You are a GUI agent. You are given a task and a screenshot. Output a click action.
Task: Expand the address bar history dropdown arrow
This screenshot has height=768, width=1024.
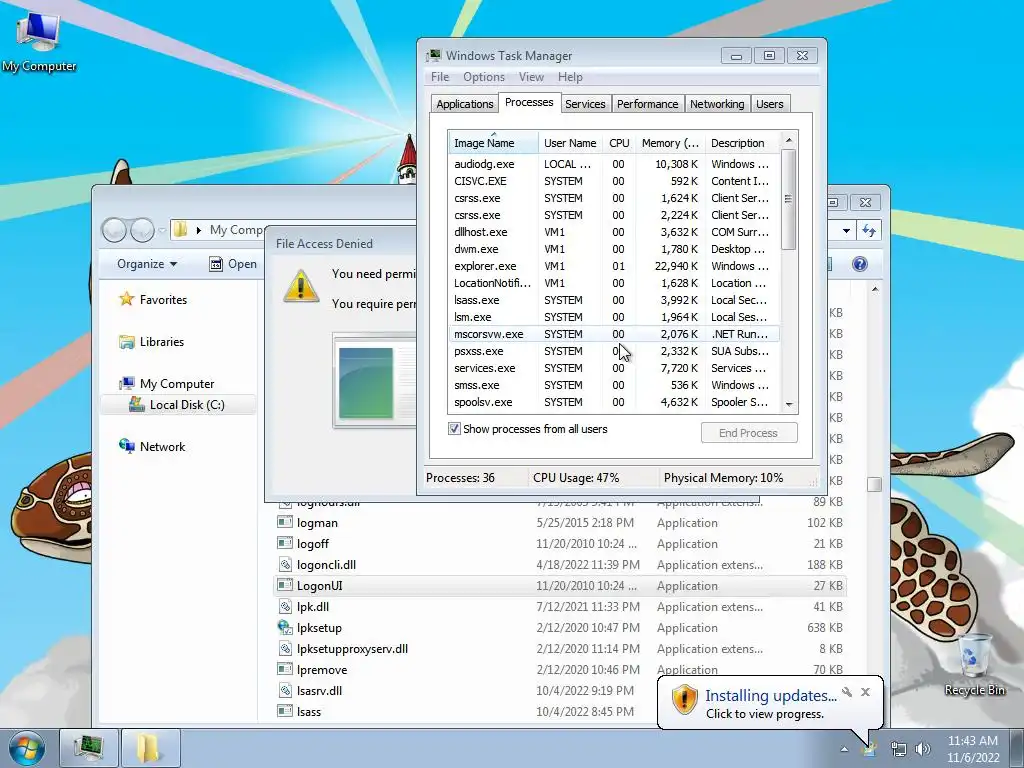point(846,231)
